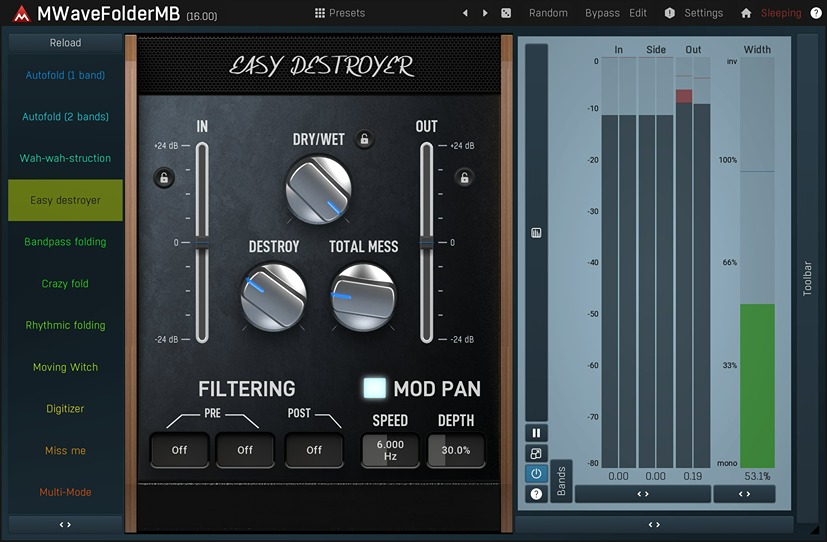Open first PRE filter Off selector

(x=179, y=450)
